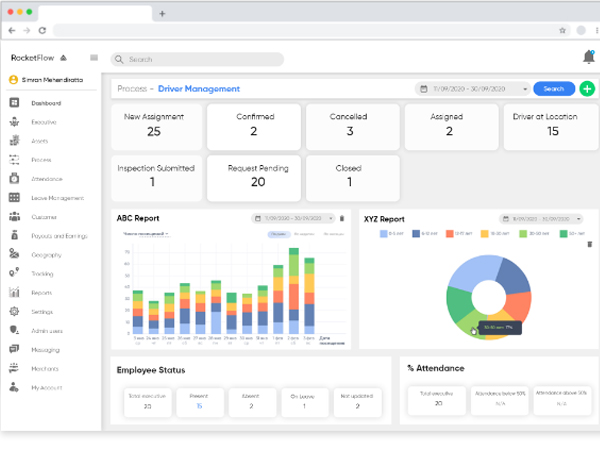Viewport: 600px width, 450px height.
Task: Open the Assigned status card
Action: tap(452, 127)
